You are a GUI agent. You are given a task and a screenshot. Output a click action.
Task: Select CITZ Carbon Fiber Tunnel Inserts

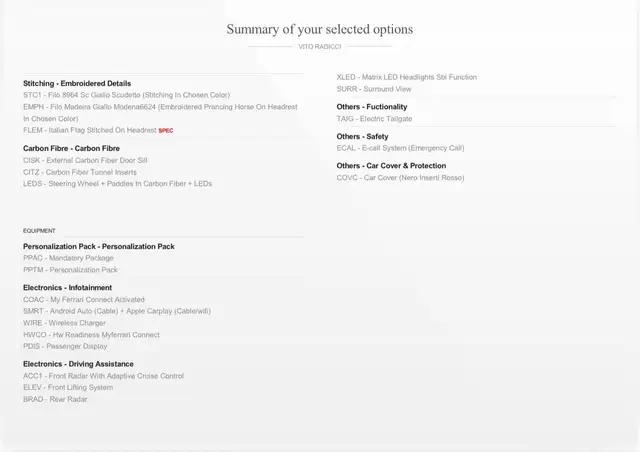pyautogui.click(x=80, y=172)
